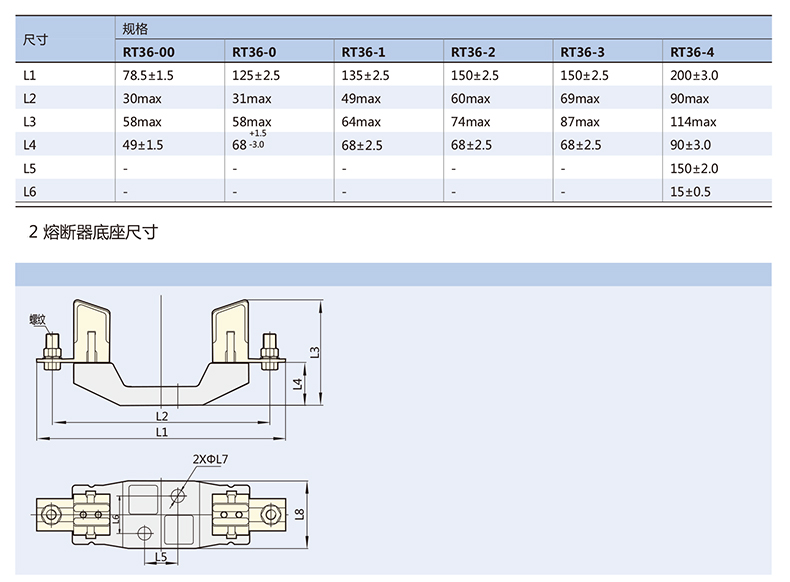Click the top-view fuse base drawing
The height and width of the screenshot is (582, 790).
point(165,515)
